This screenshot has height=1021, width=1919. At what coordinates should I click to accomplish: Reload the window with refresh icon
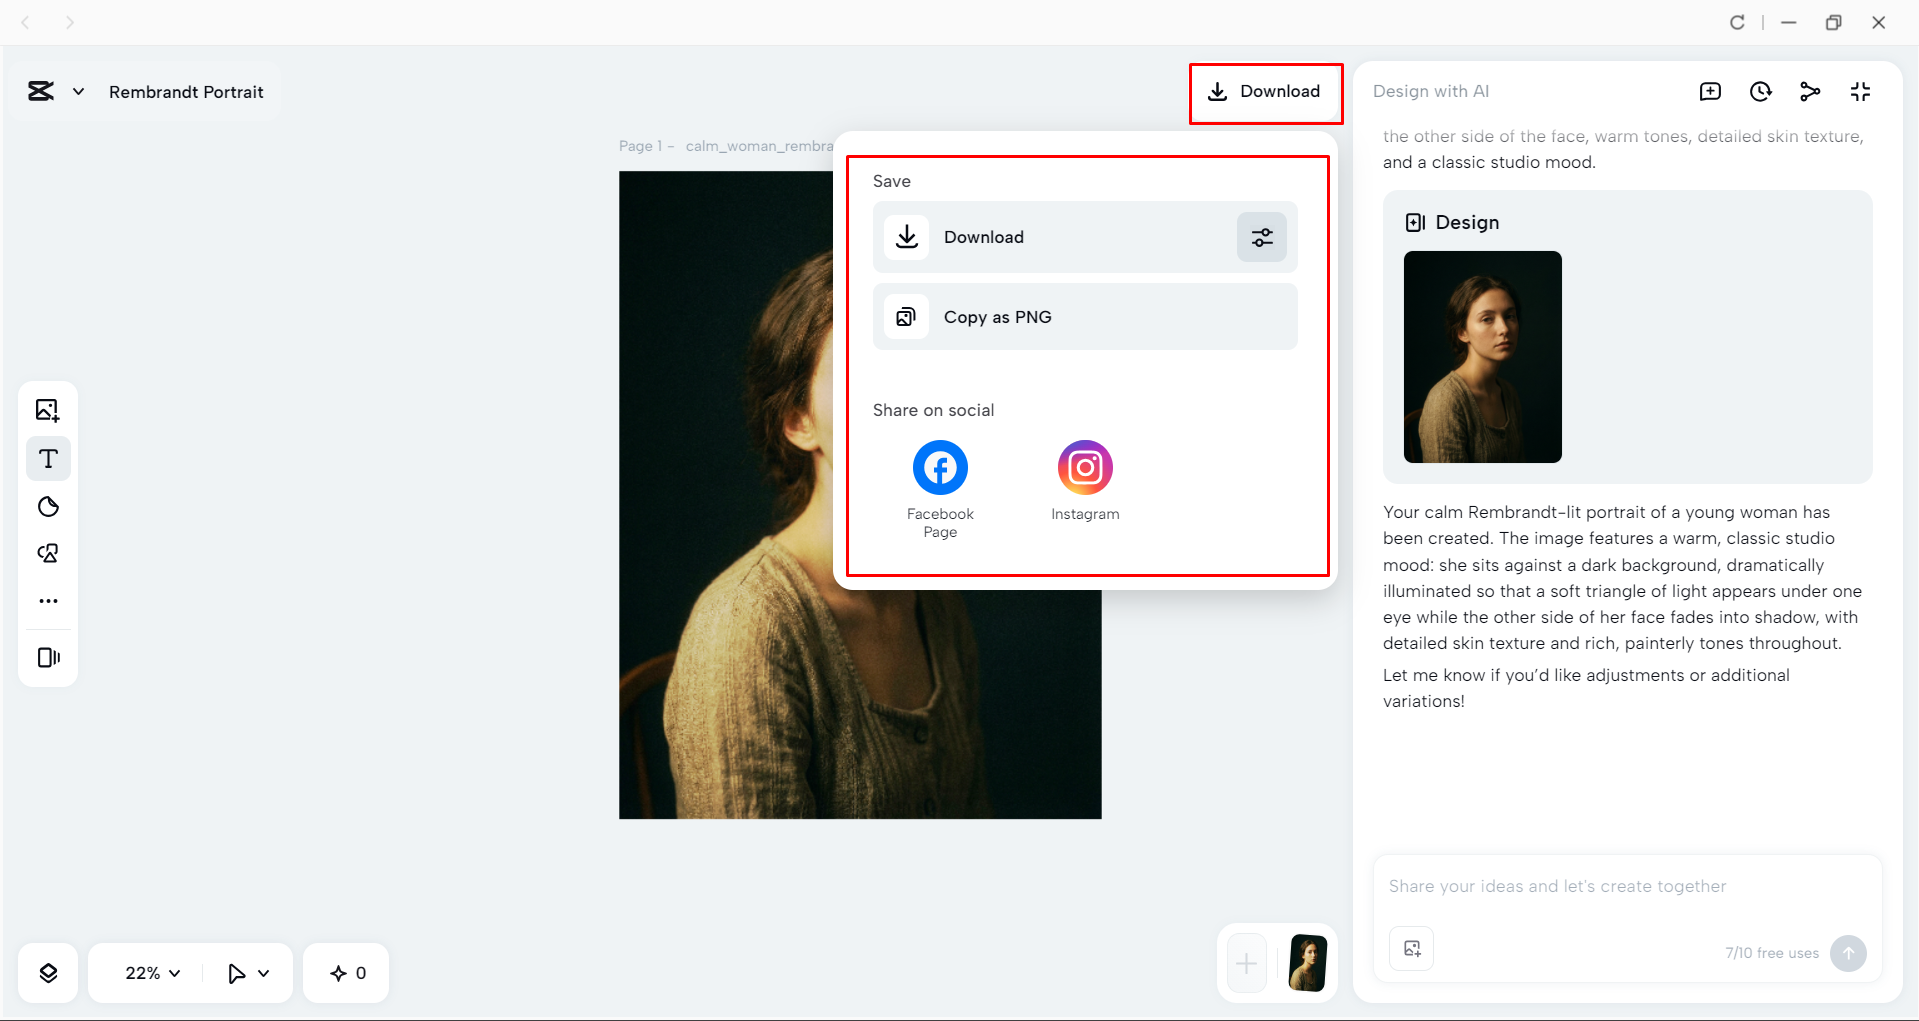1738,22
